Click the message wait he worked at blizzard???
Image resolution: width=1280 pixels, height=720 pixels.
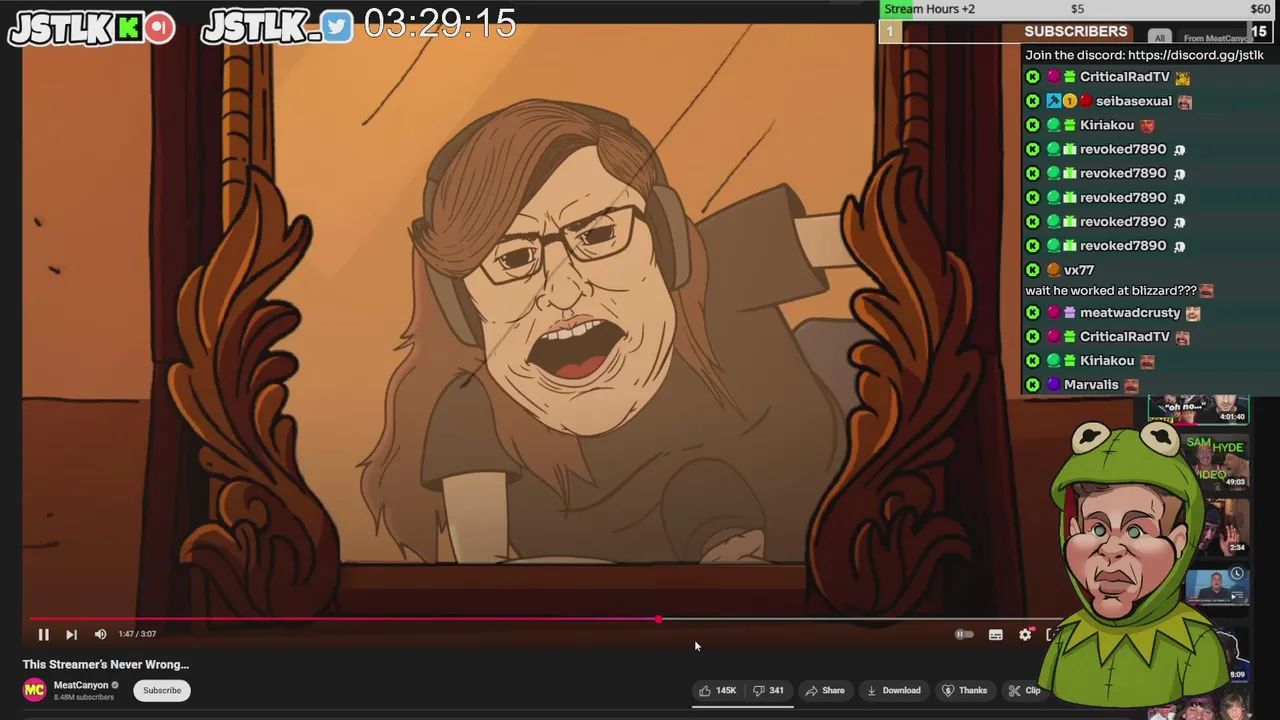[1111, 291]
